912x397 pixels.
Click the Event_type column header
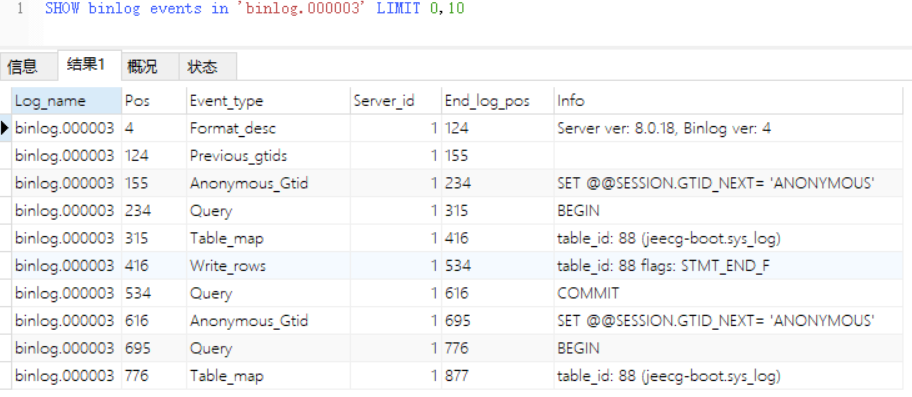268,101
